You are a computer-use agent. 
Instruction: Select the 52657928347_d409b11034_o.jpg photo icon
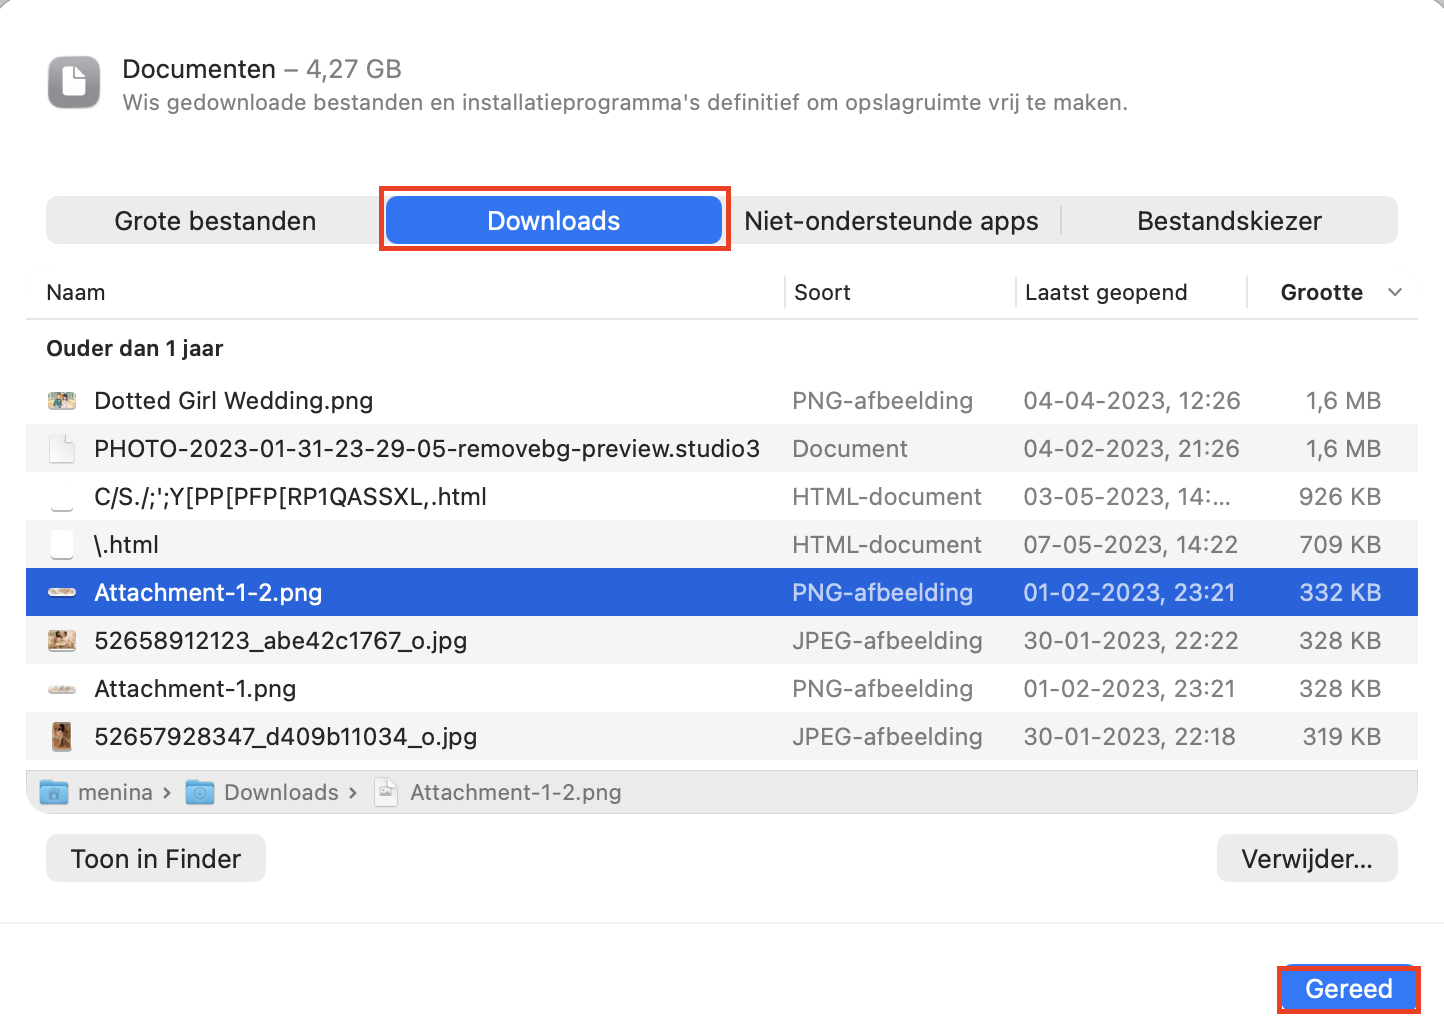(61, 736)
